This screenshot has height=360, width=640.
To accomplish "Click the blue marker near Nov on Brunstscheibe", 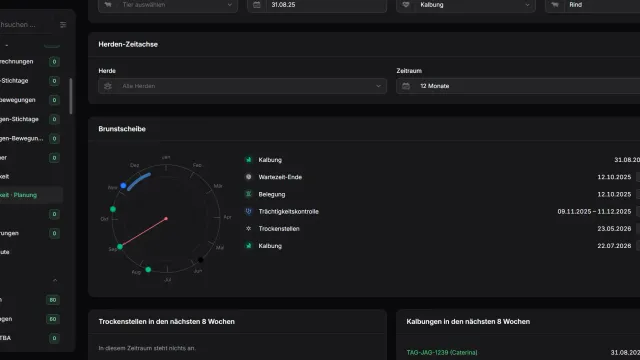I will click(x=123, y=186).
